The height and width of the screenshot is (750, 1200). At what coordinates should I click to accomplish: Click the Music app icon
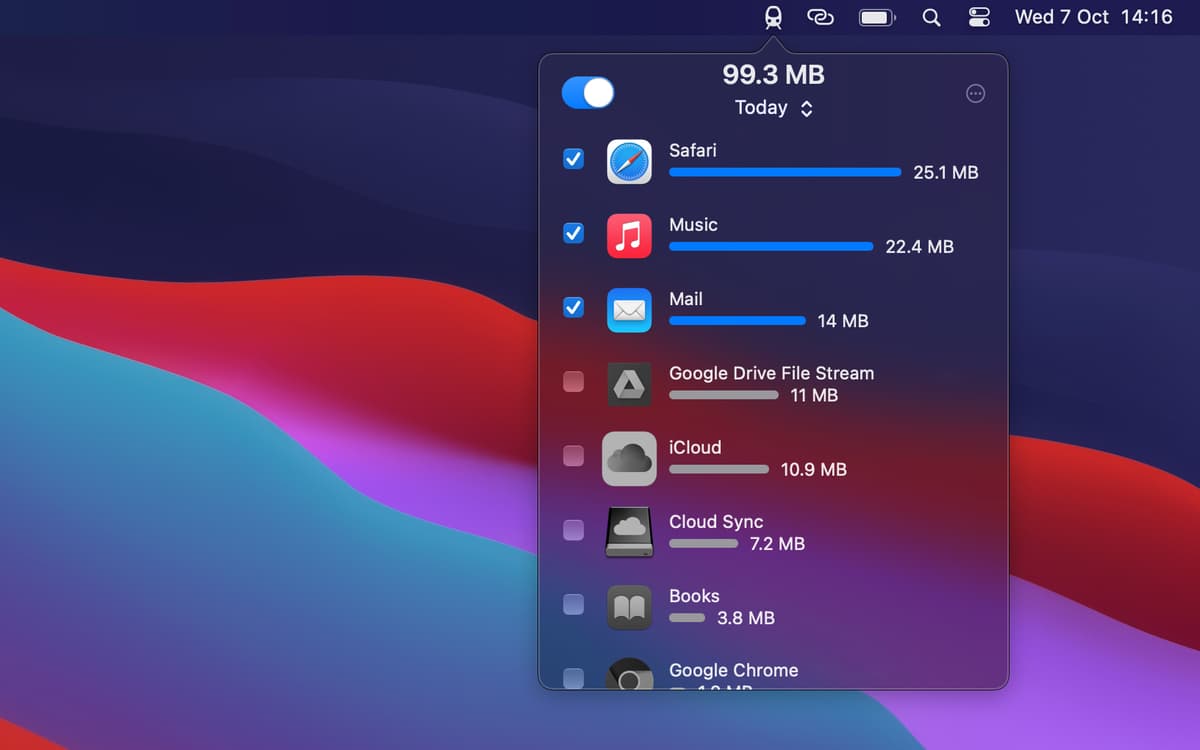(x=629, y=236)
